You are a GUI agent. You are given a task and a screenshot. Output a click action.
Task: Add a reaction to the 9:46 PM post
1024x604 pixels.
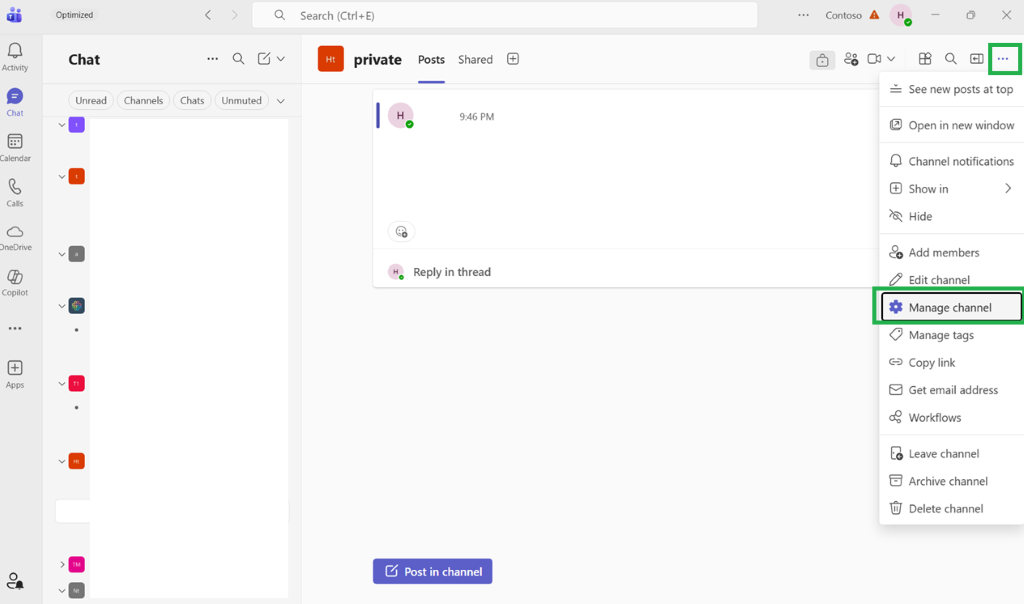(401, 232)
